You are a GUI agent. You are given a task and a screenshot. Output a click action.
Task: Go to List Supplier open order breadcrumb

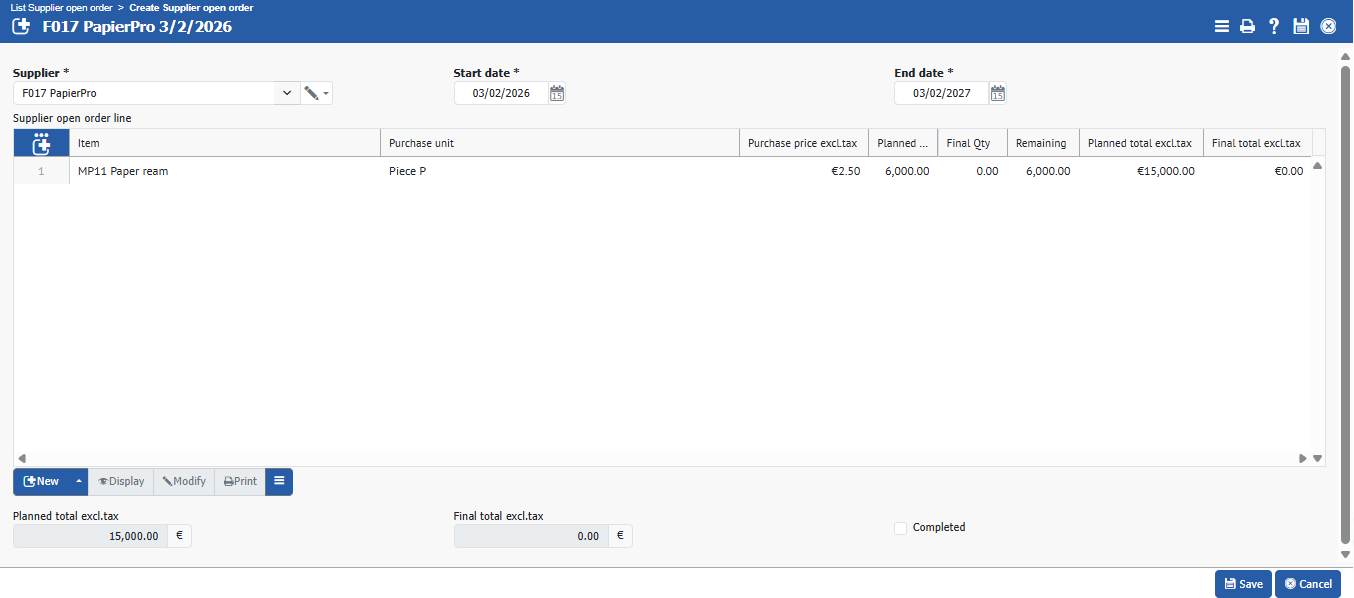[x=61, y=8]
